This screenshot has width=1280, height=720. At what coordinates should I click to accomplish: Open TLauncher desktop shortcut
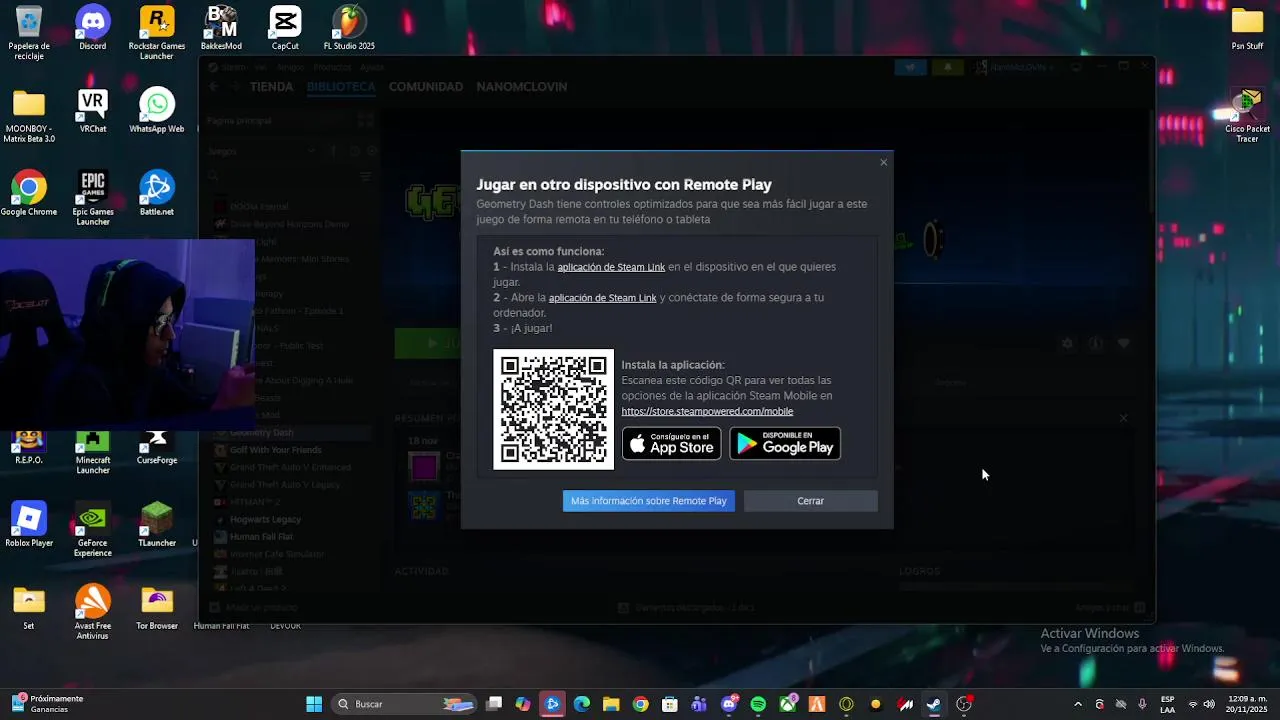(x=157, y=525)
